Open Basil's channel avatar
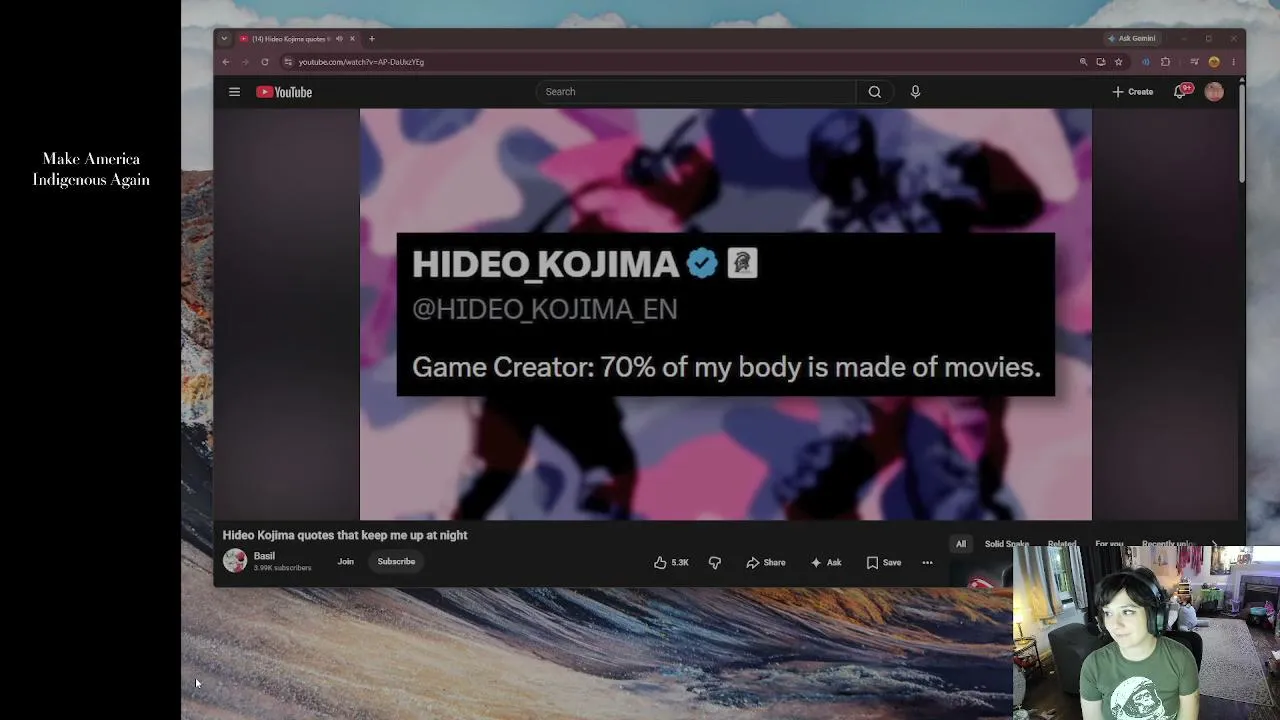The image size is (1280, 720). (x=235, y=561)
